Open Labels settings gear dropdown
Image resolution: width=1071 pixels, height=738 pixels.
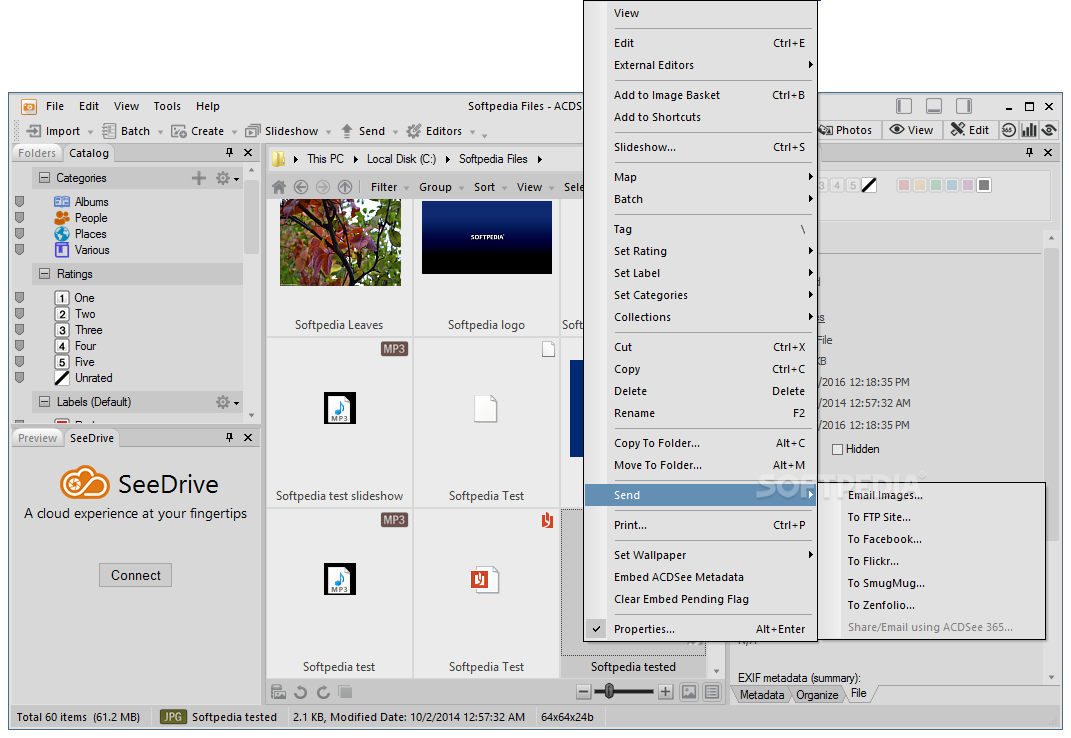[227, 402]
